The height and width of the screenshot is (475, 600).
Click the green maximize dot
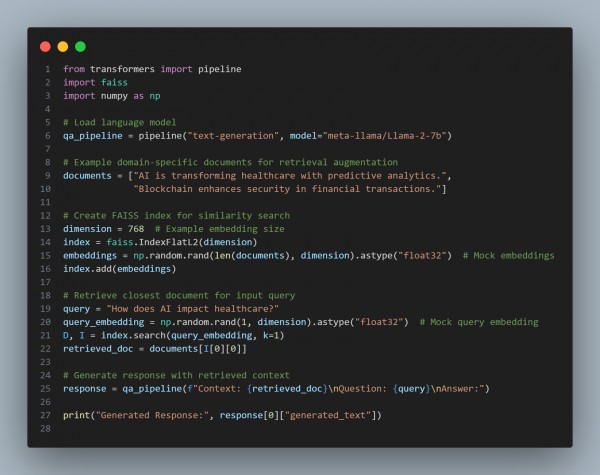pos(80,47)
